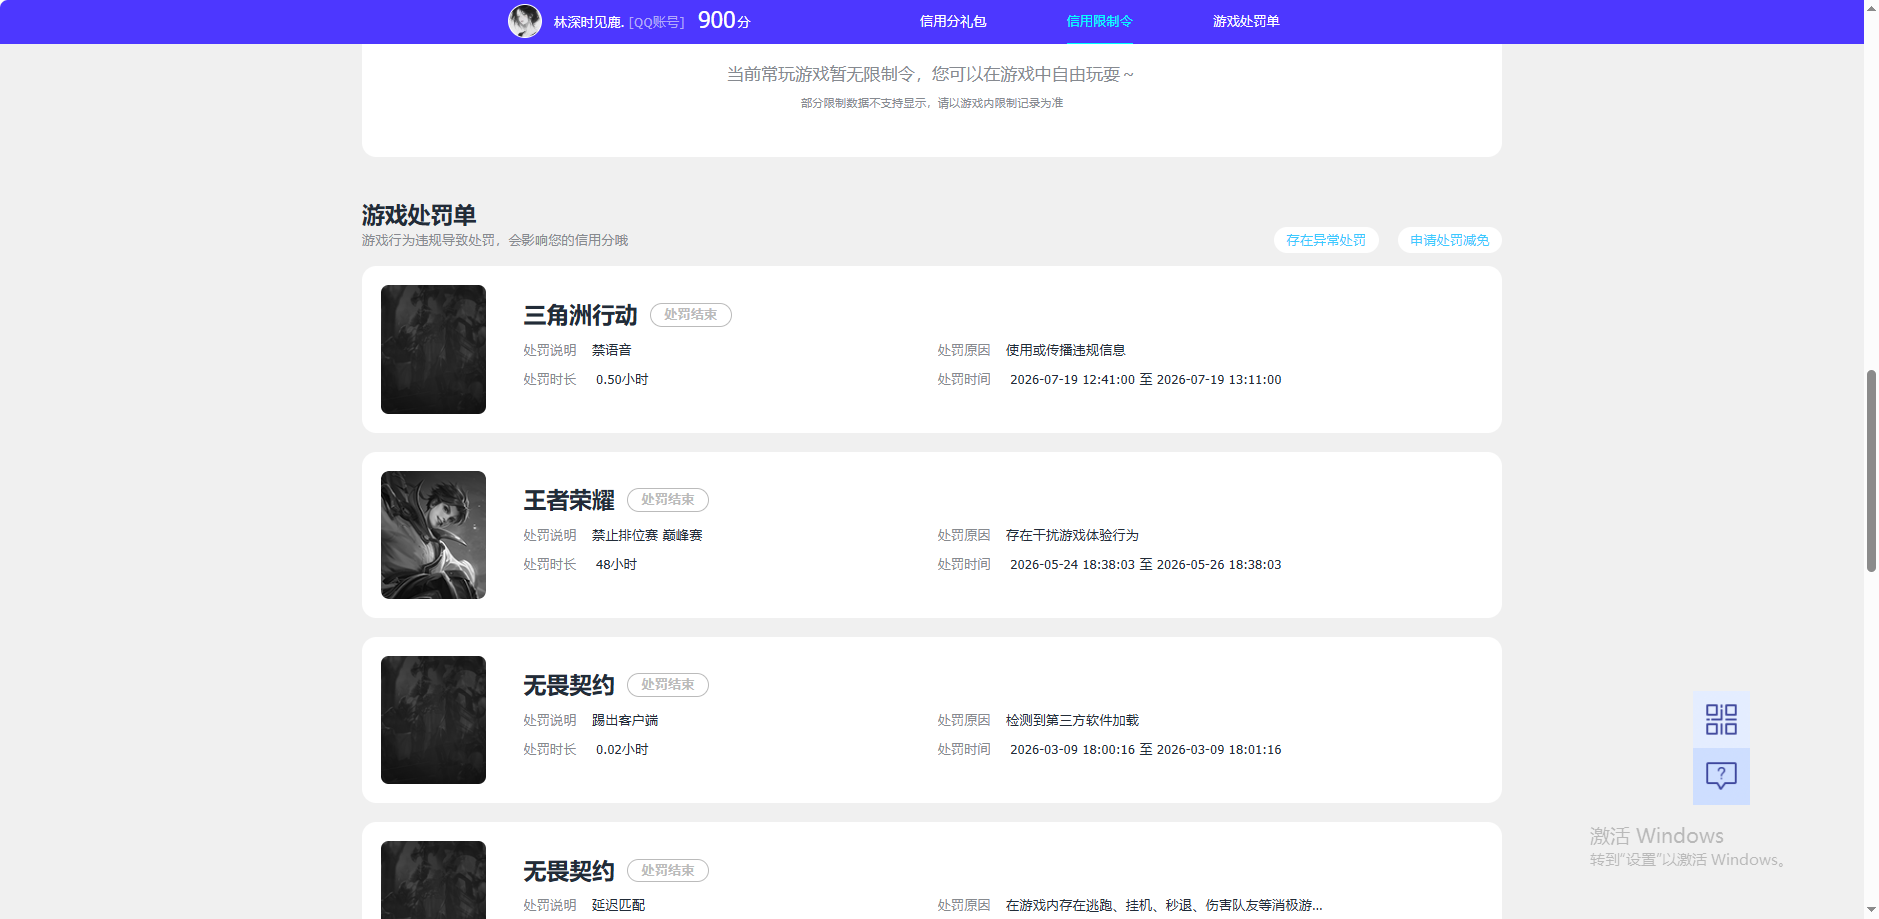Switch to 信用分礼包 tab
Screen dimensions: 1879x919
(953, 21)
